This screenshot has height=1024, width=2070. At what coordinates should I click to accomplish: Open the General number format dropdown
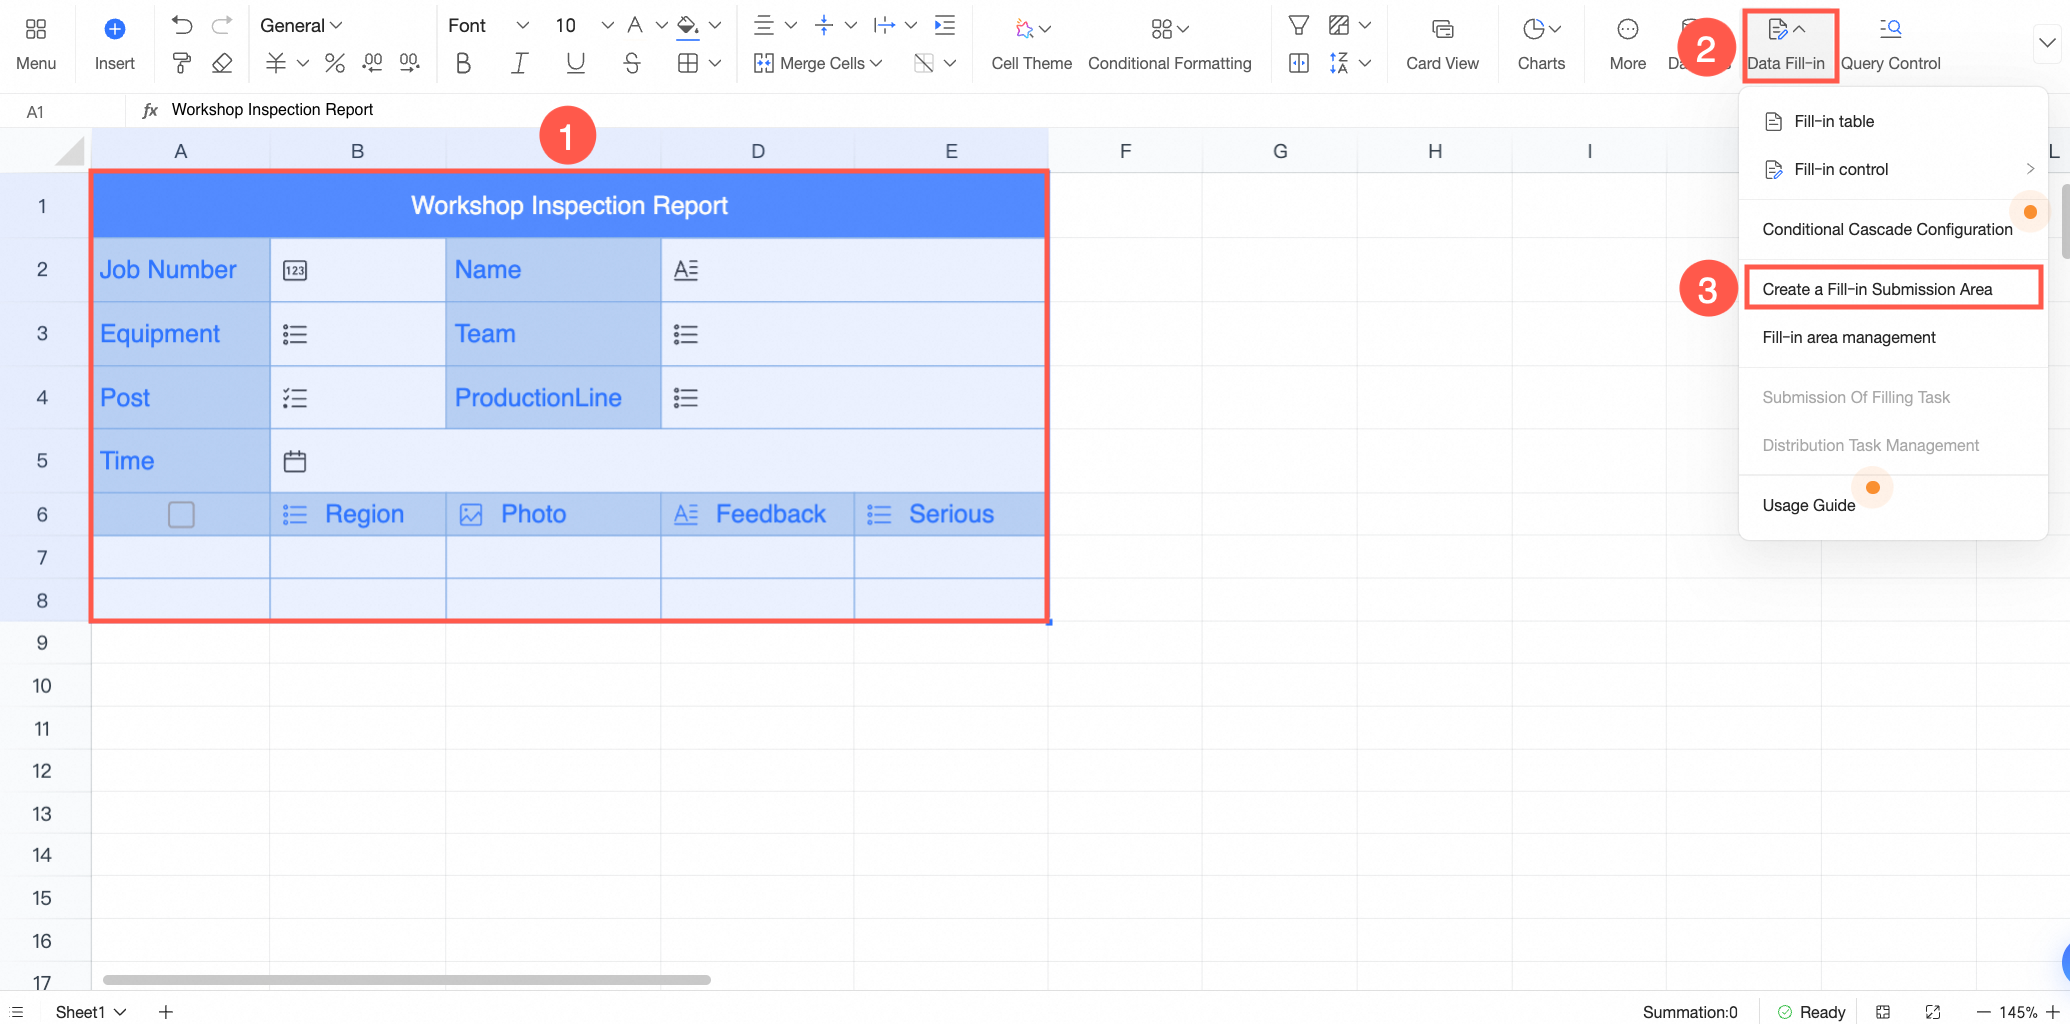pos(301,25)
